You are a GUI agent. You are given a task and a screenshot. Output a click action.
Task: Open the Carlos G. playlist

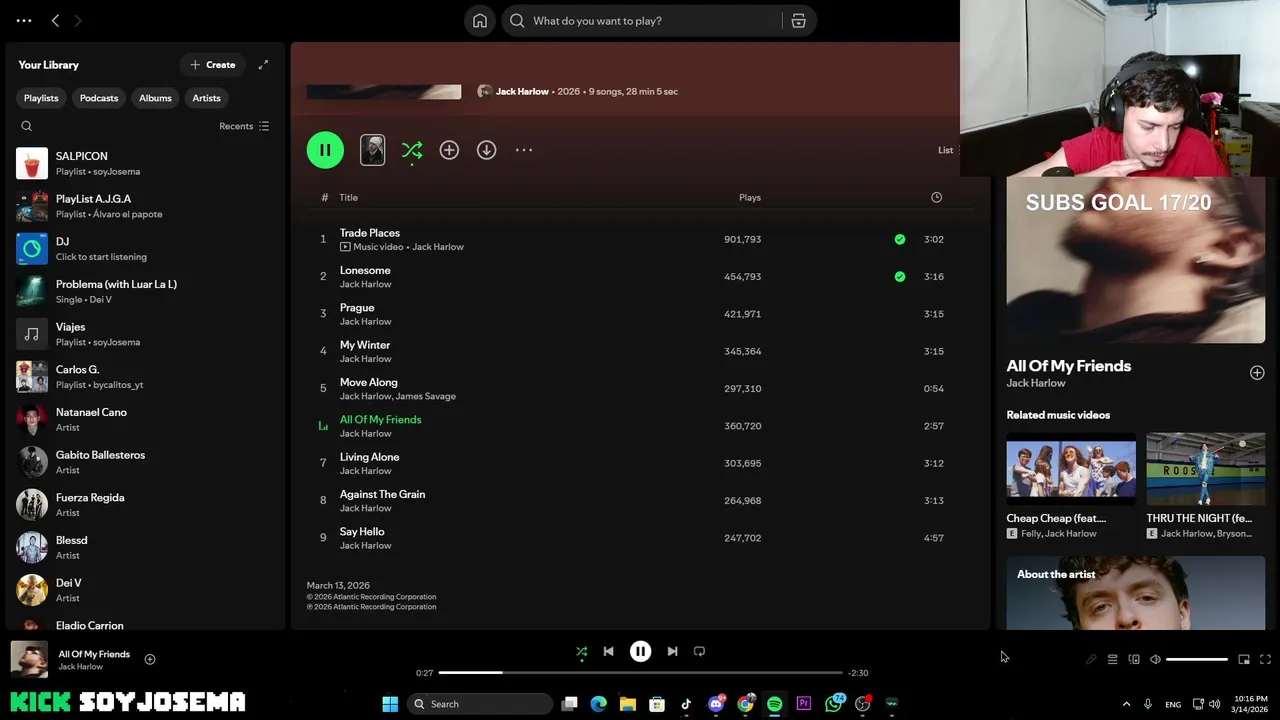[145, 377]
